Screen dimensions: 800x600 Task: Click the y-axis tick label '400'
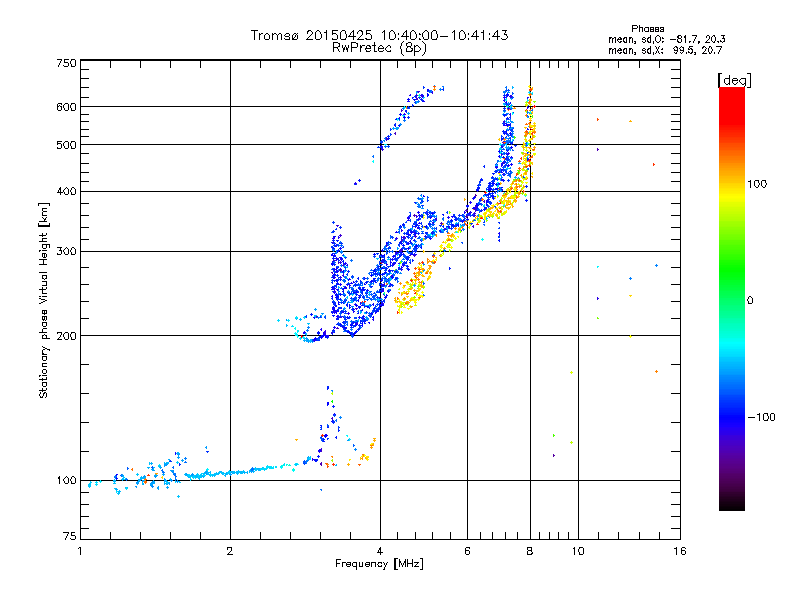pos(67,191)
